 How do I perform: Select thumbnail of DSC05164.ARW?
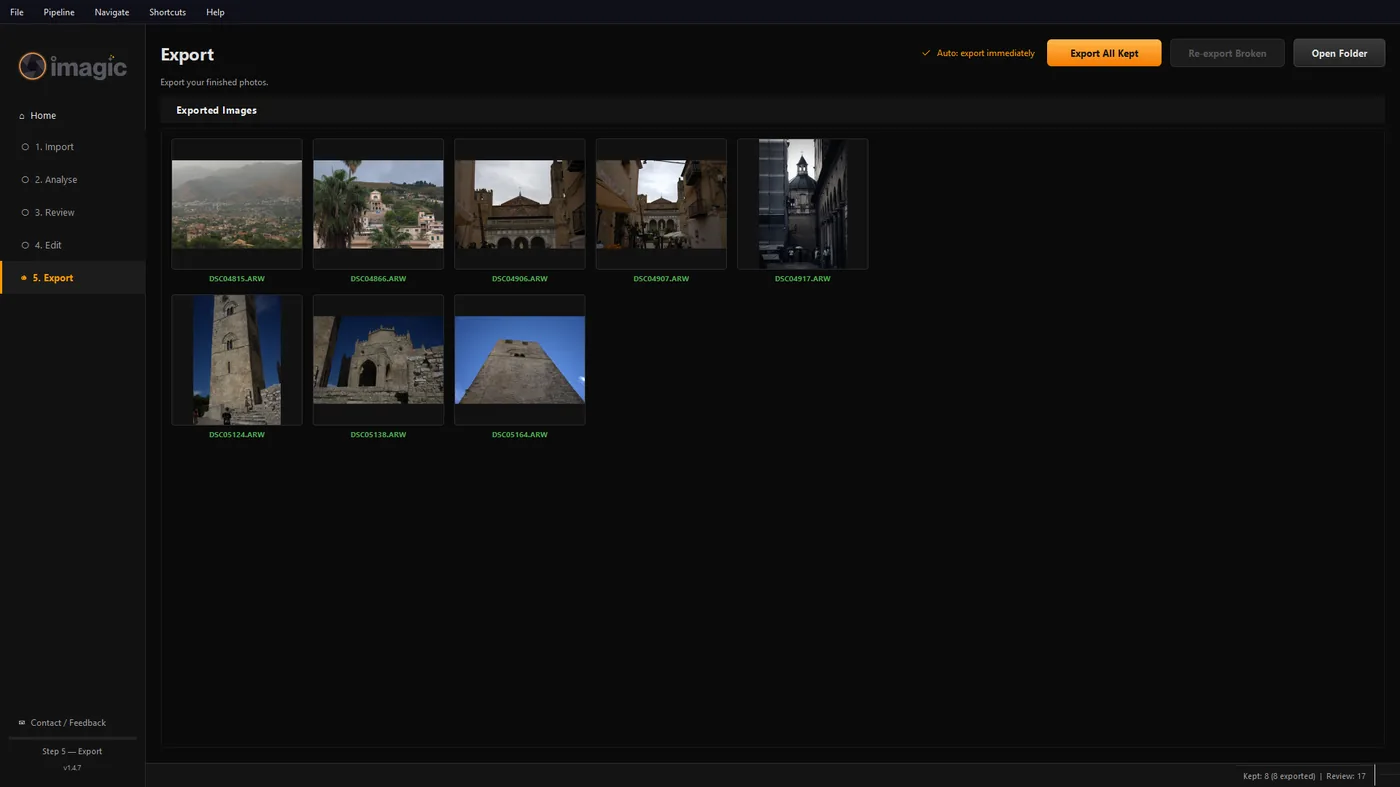(x=520, y=360)
